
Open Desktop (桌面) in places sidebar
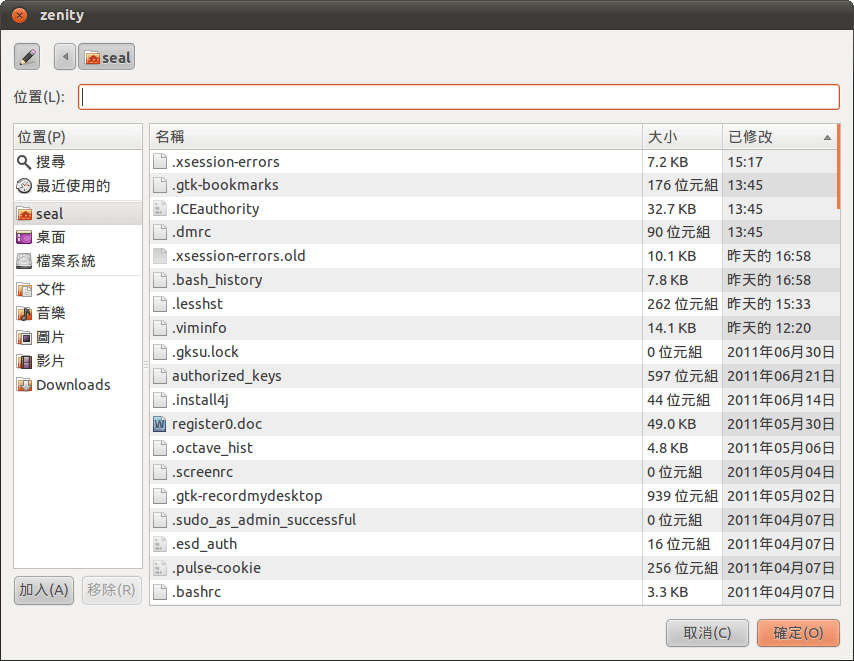click(x=50, y=237)
